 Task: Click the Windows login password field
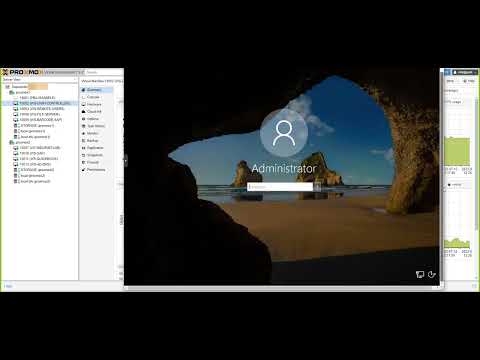click(280, 187)
